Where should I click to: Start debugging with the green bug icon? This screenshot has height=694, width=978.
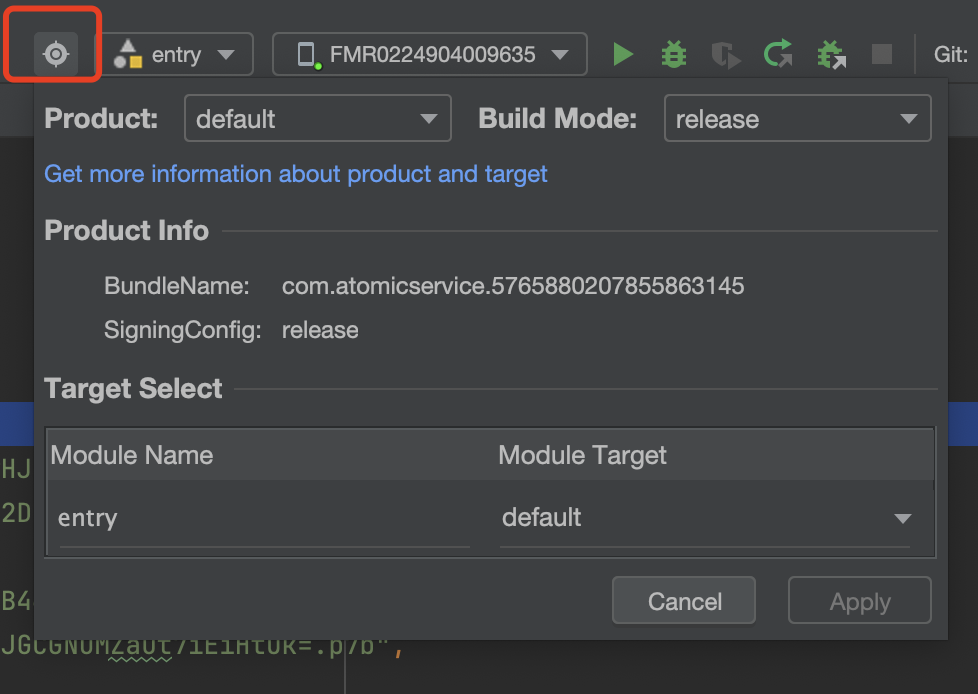[674, 54]
